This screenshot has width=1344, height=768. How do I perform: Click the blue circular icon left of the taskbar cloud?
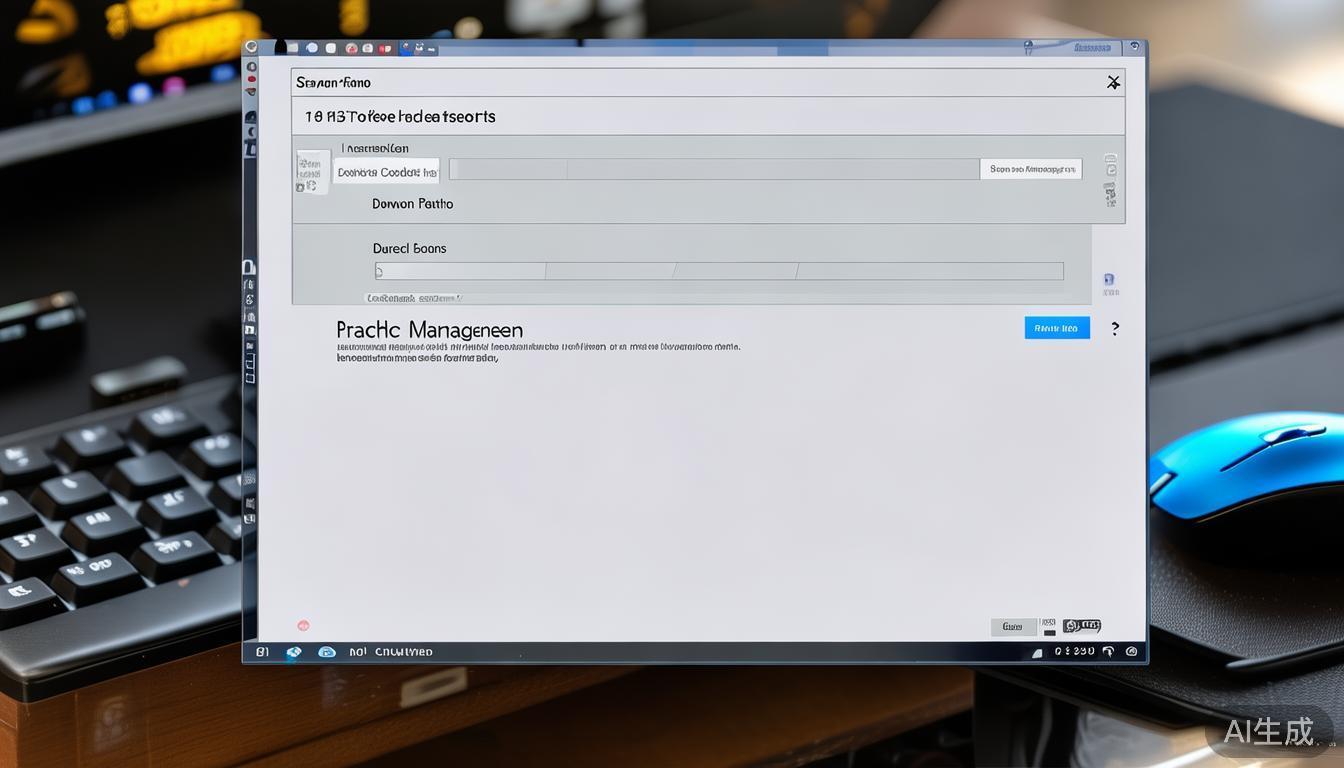[294, 652]
